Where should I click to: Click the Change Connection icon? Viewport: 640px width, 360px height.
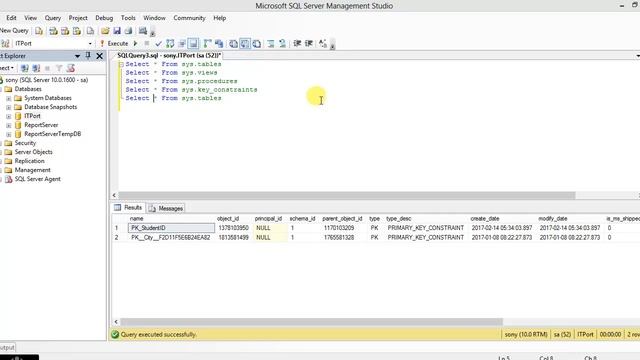[5, 43]
